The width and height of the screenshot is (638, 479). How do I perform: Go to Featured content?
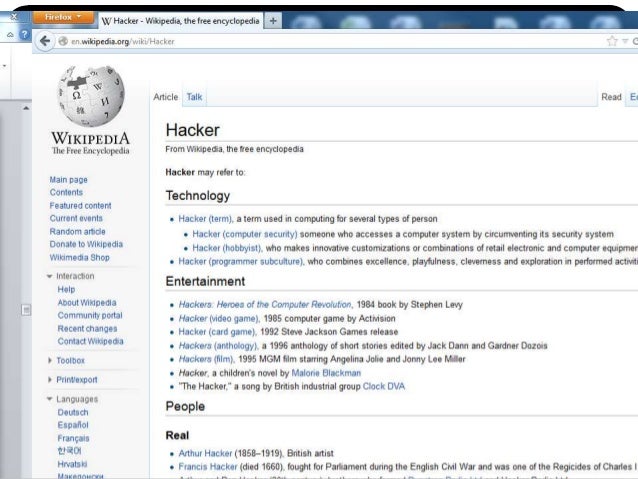[80, 206]
